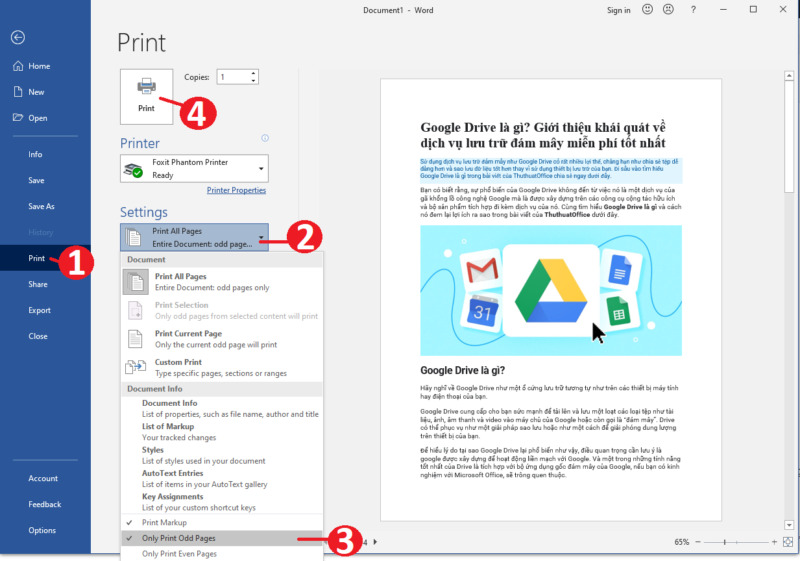Expand the Print All Pages dropdown

tap(194, 237)
